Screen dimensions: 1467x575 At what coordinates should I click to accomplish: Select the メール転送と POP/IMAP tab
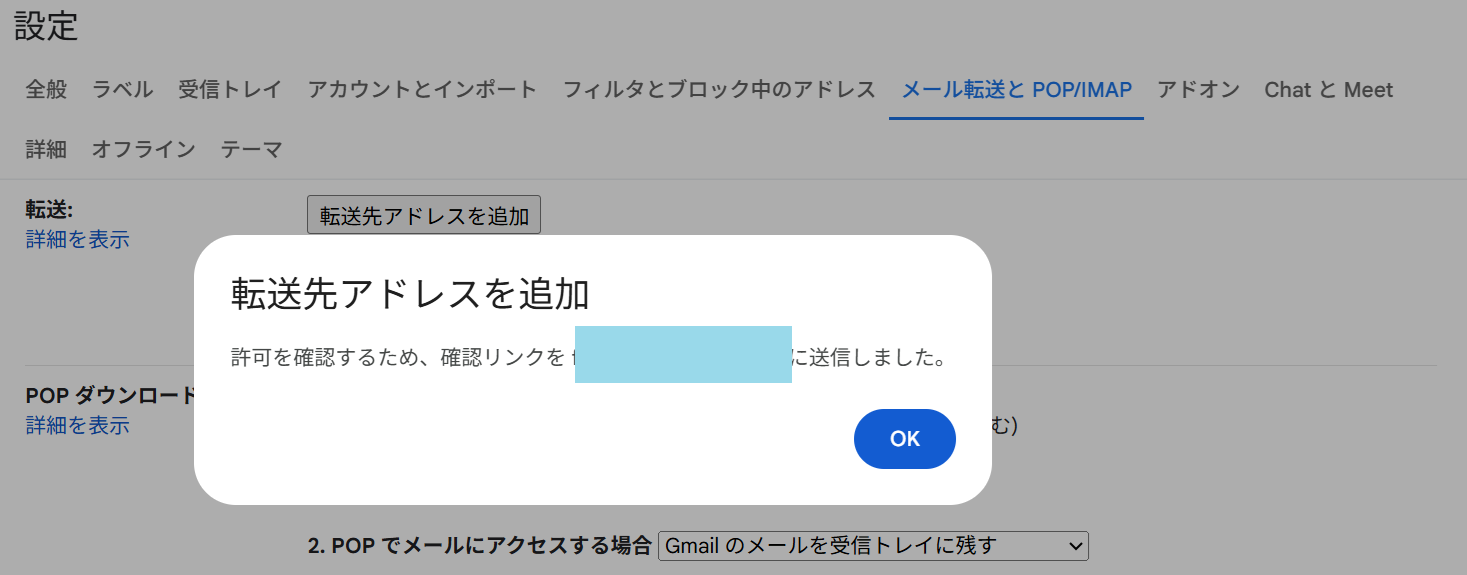[x=1016, y=90]
